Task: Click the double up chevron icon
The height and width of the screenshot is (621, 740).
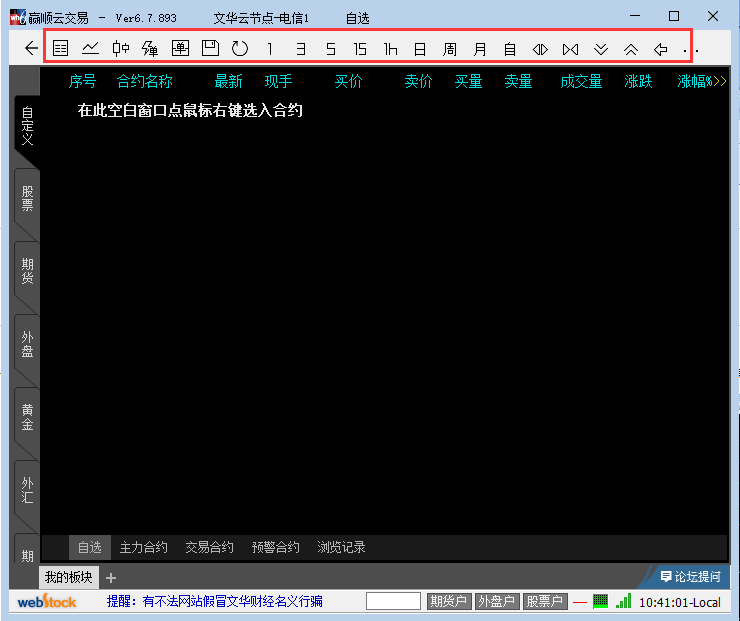Action: click(630, 48)
